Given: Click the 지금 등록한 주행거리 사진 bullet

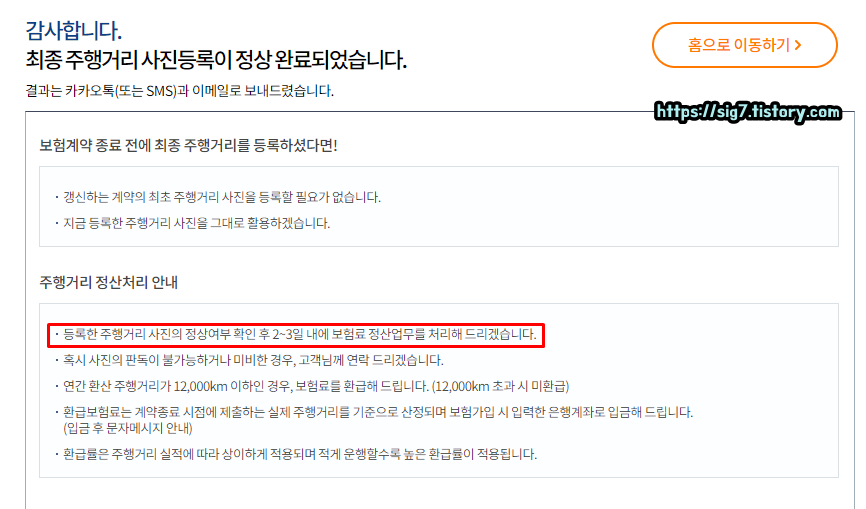Looking at the screenshot, I should click(x=192, y=223).
